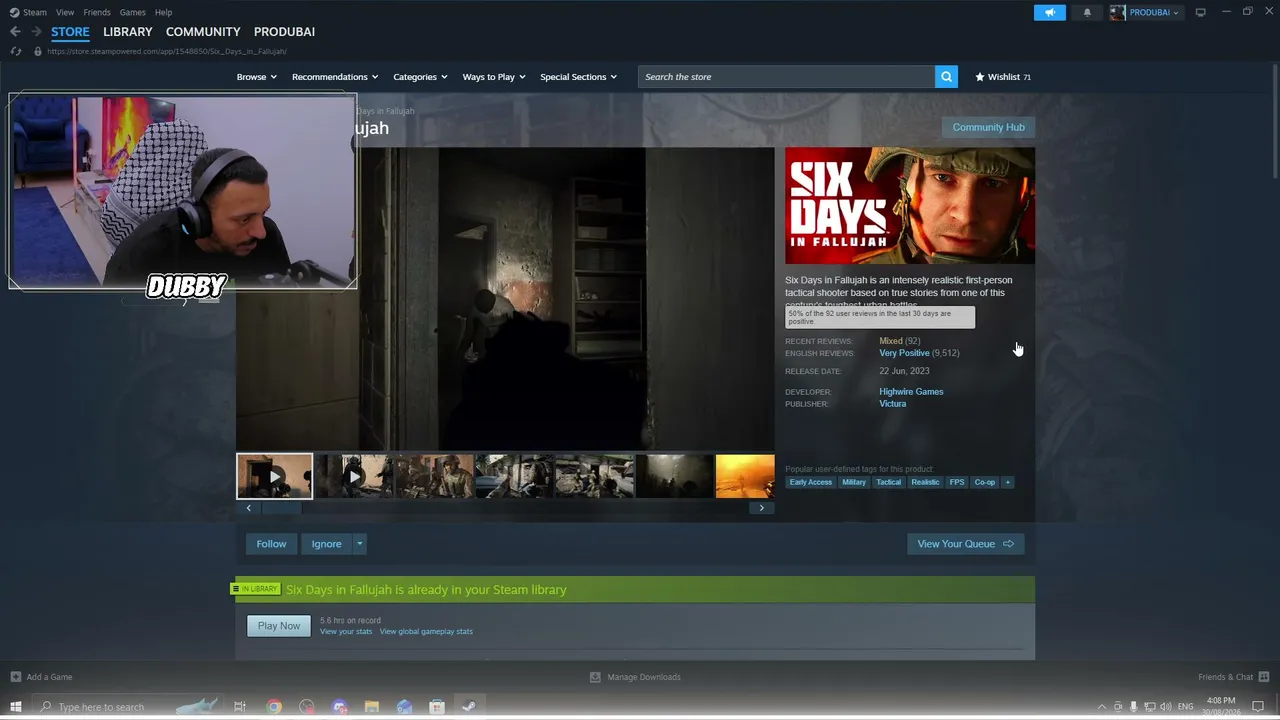
Task: Click the PRODUBAI profile avatar
Action: coord(1117,12)
